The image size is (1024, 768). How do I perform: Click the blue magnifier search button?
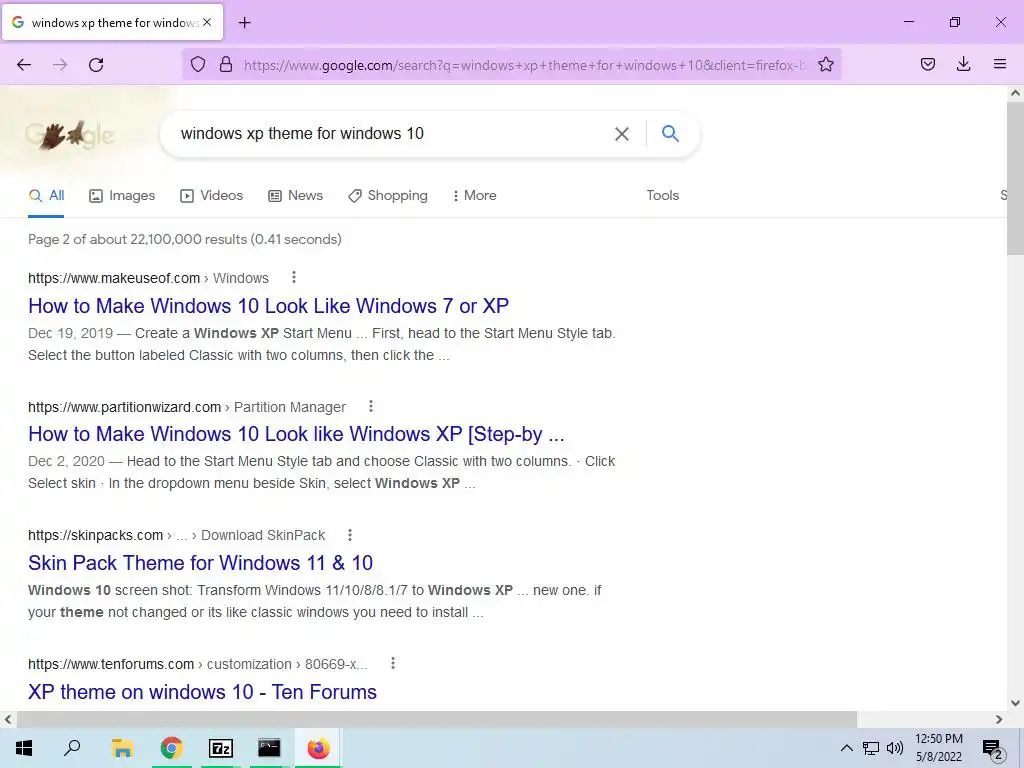click(671, 133)
